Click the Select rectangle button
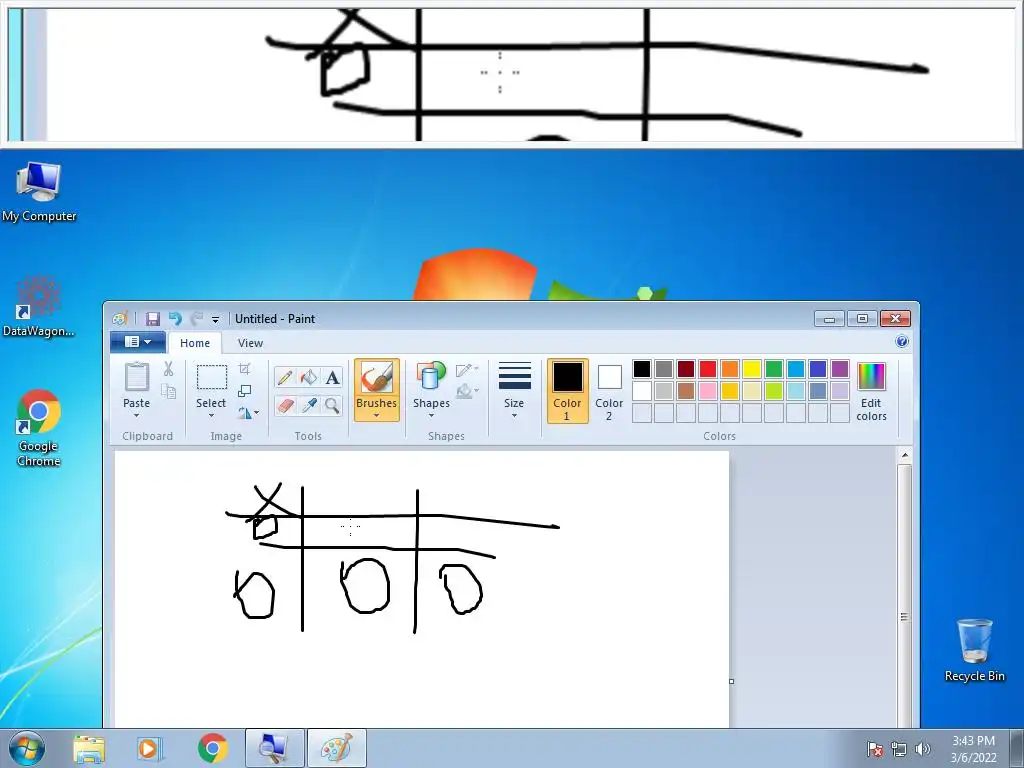This screenshot has height=768, width=1024. click(212, 377)
